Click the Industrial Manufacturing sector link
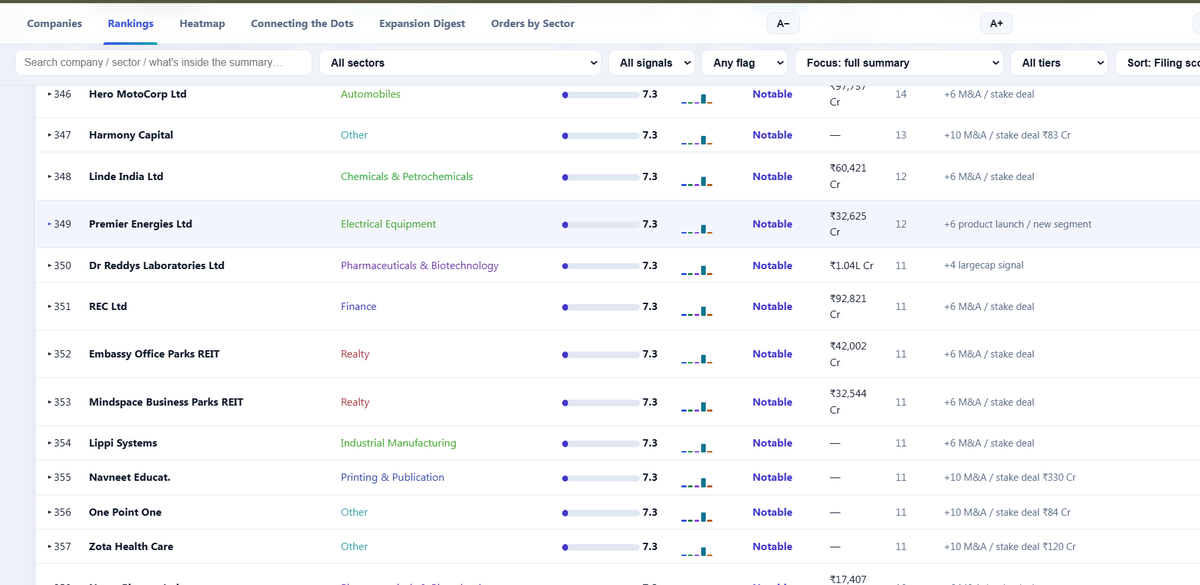The width and height of the screenshot is (1200, 585). tap(398, 443)
